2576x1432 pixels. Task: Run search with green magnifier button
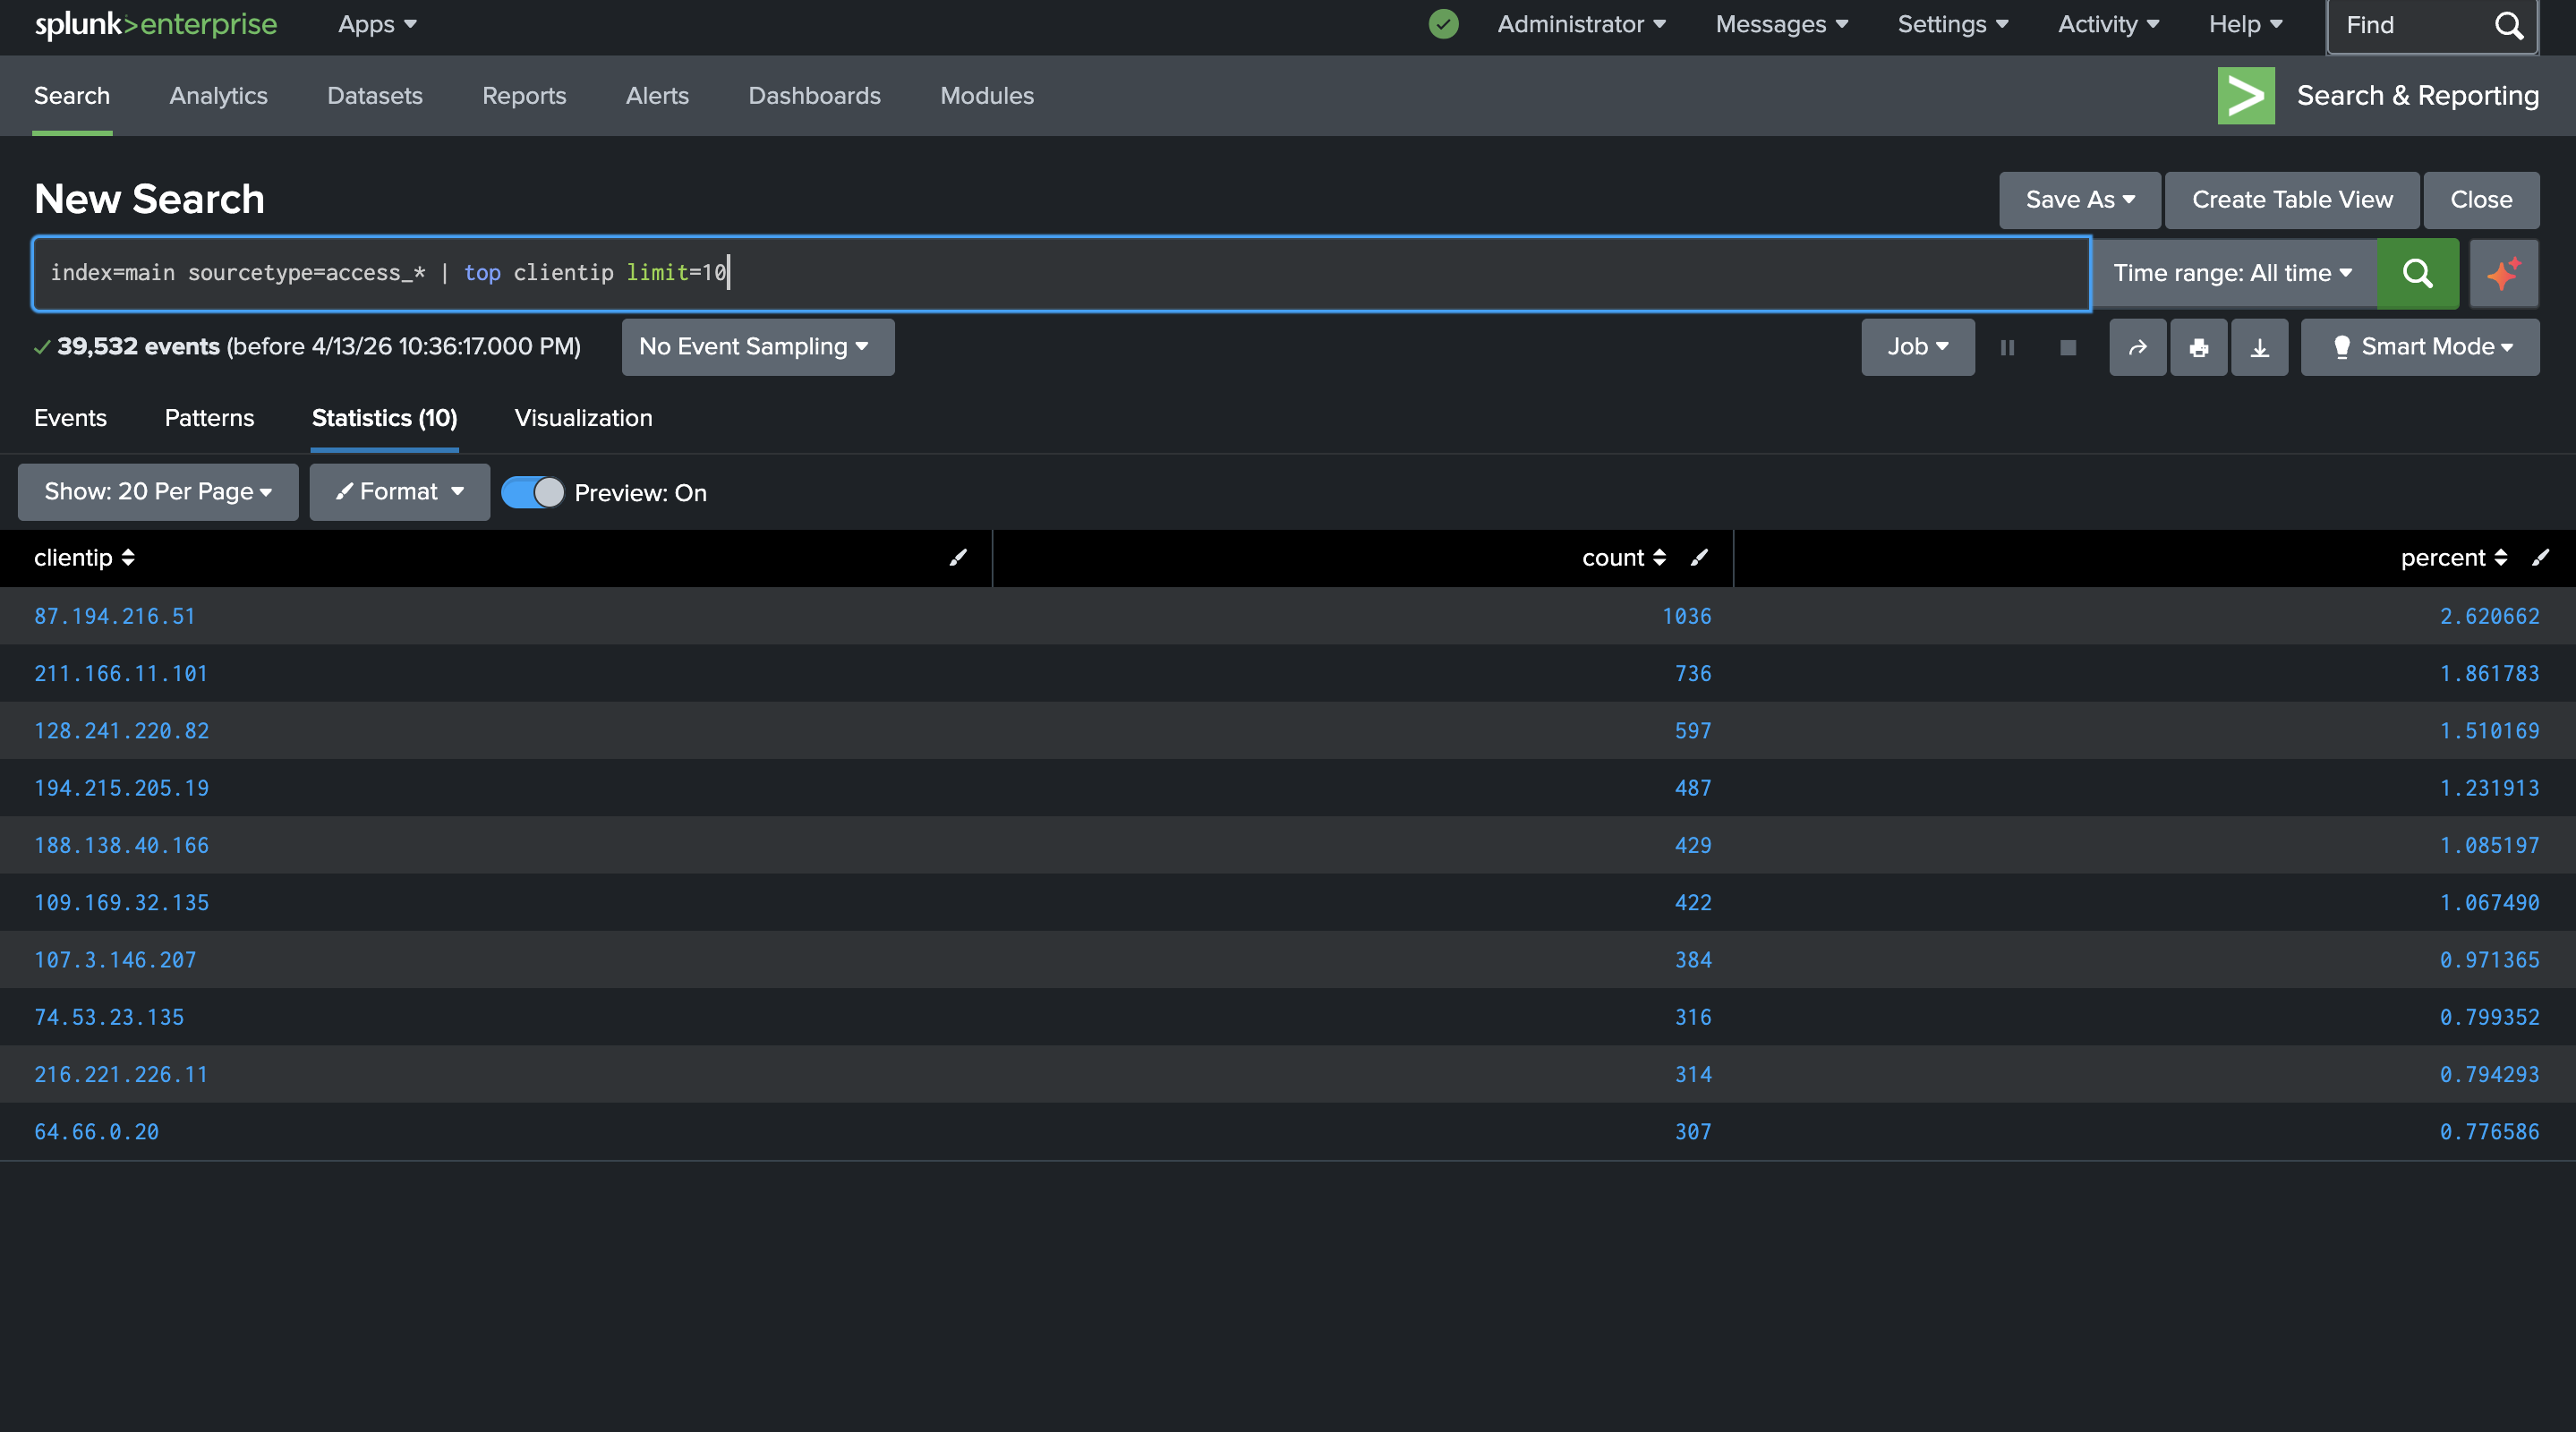pyautogui.click(x=2417, y=273)
